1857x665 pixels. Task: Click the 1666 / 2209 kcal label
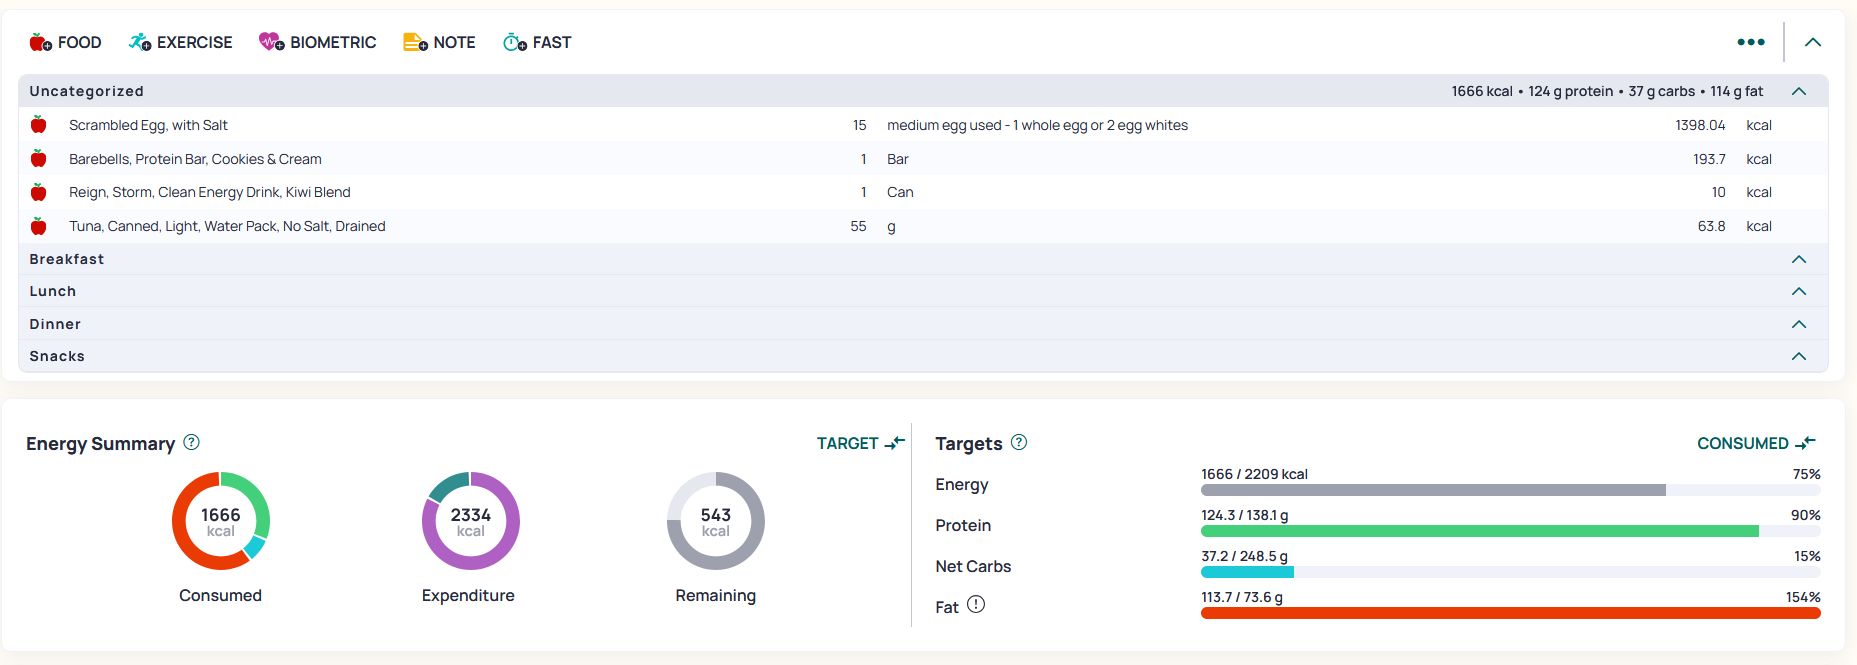pyautogui.click(x=1254, y=474)
